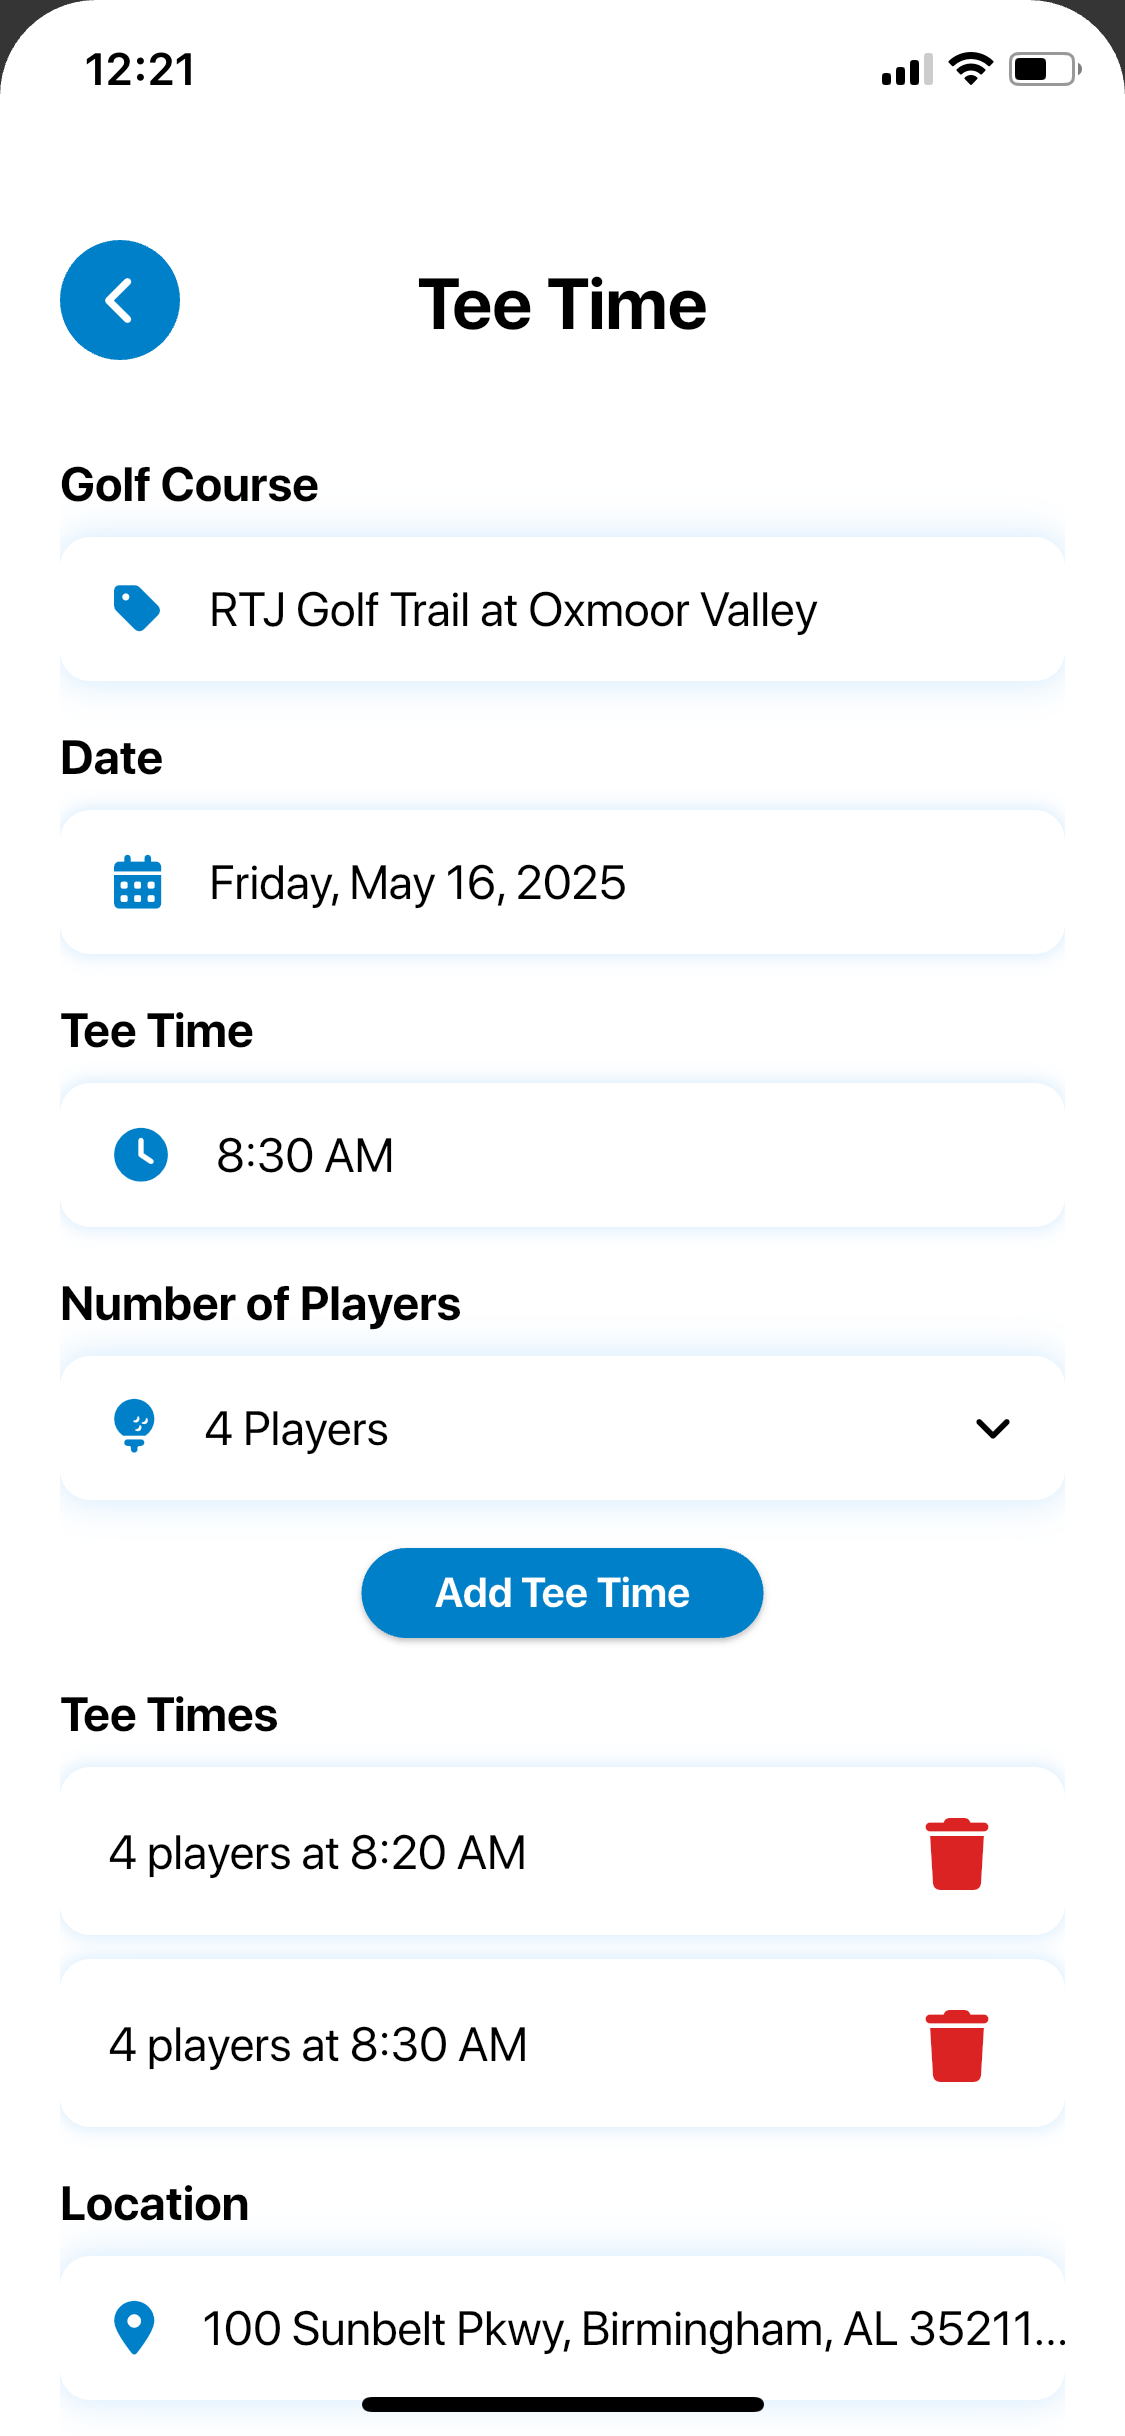The image size is (1125, 2436).
Task: Tap the home indicator bar at the bottom
Action: (x=563, y=2404)
